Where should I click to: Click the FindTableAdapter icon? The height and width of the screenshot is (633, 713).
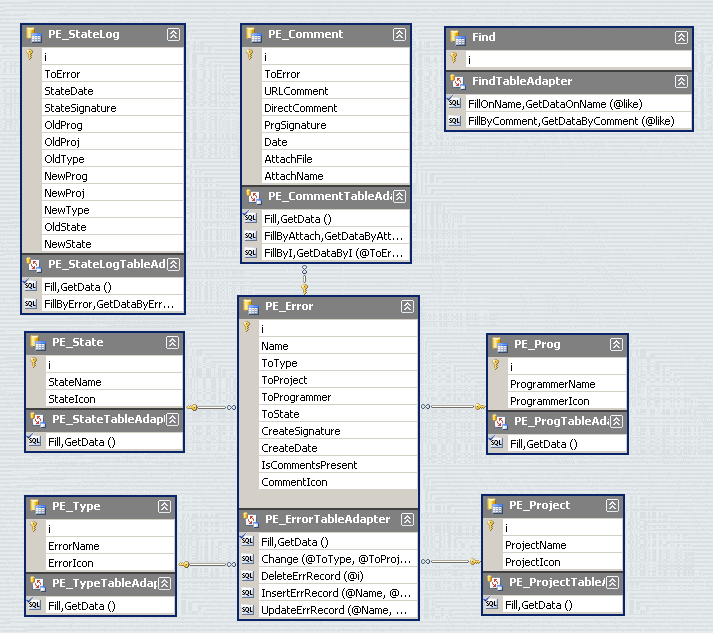point(458,82)
